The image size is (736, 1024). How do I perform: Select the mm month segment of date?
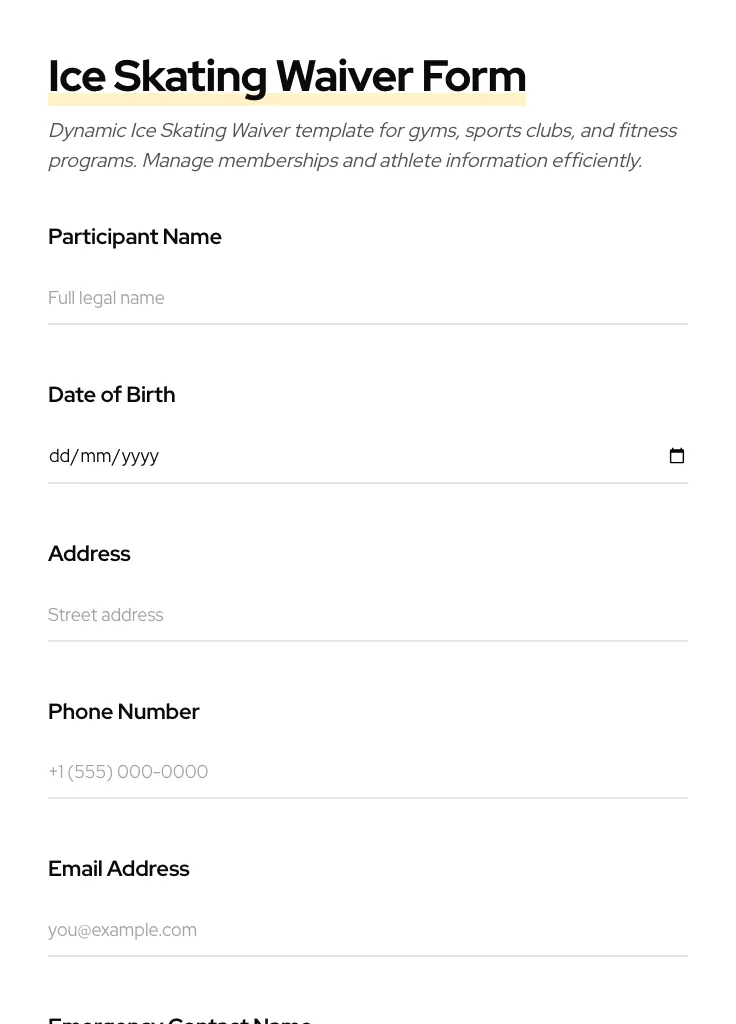[95, 456]
